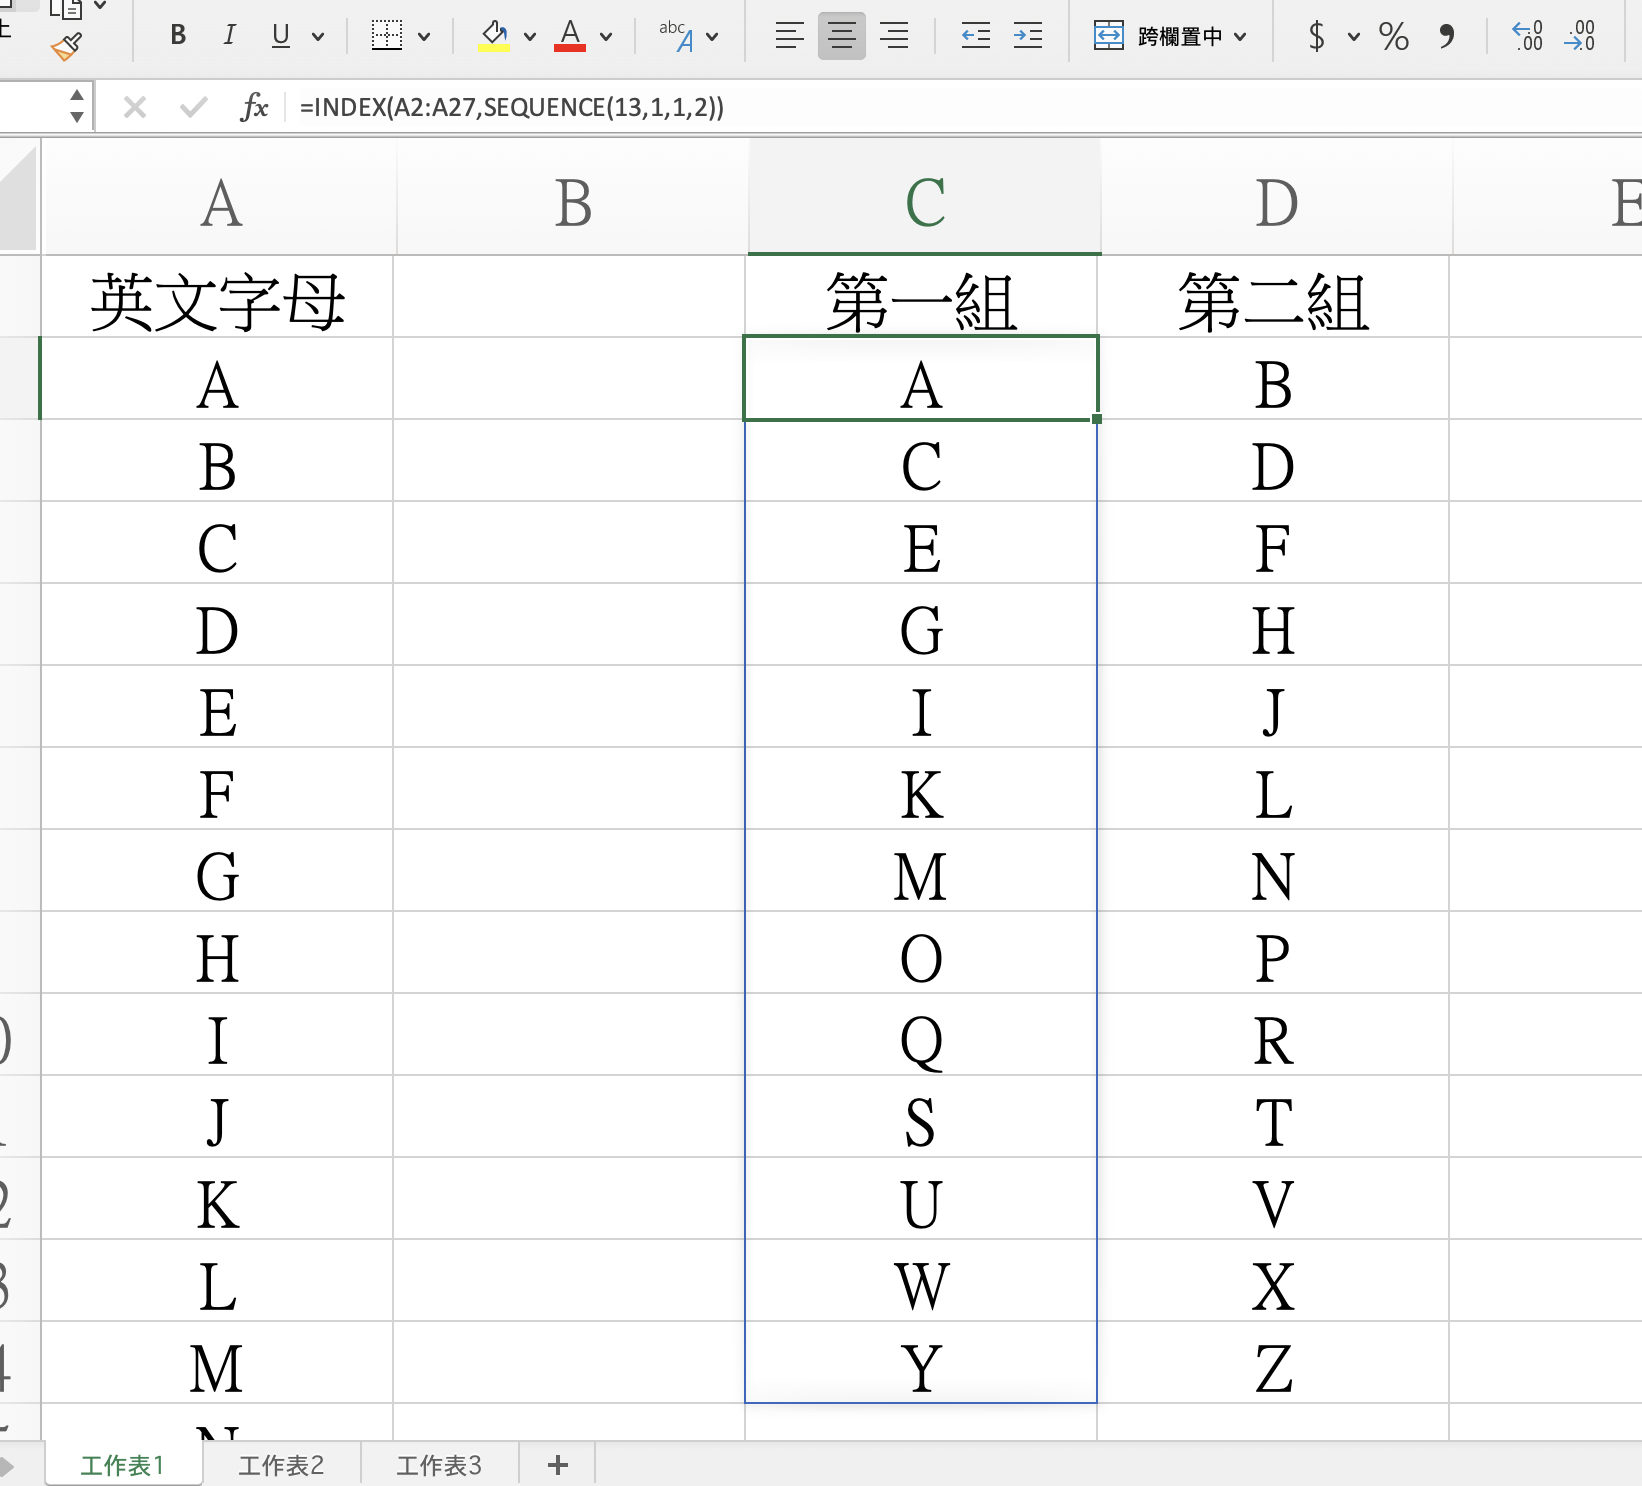Apply the yellow fill color

[494, 36]
